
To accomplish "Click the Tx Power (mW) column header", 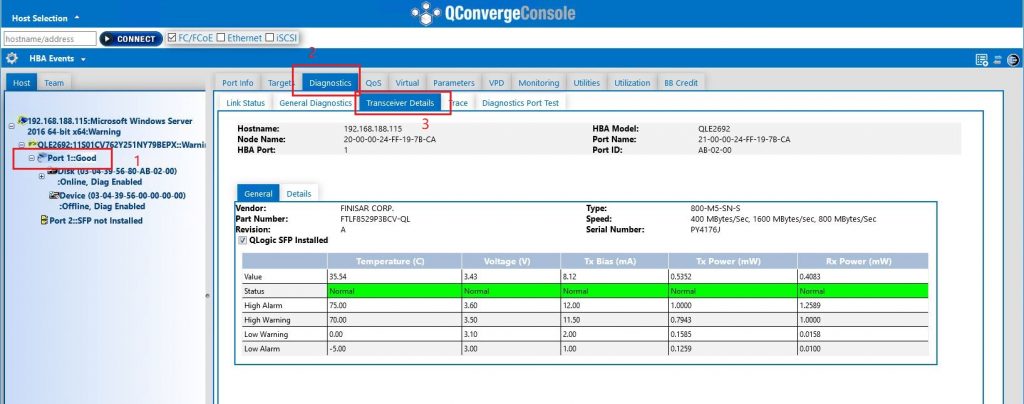I will [x=733, y=261].
